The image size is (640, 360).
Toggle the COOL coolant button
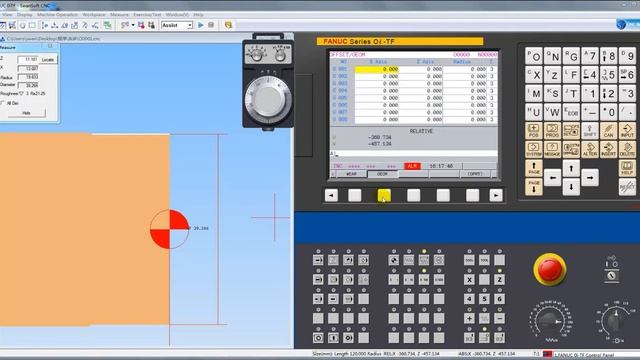[469, 260]
